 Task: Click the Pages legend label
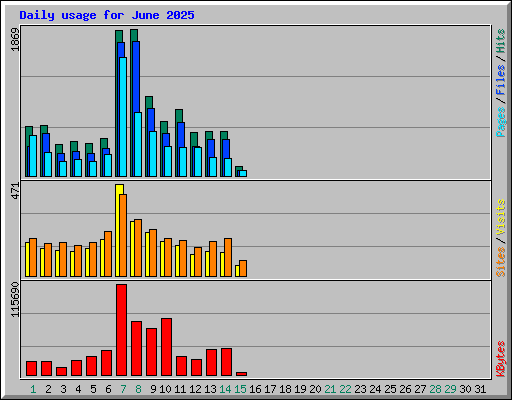(501, 122)
